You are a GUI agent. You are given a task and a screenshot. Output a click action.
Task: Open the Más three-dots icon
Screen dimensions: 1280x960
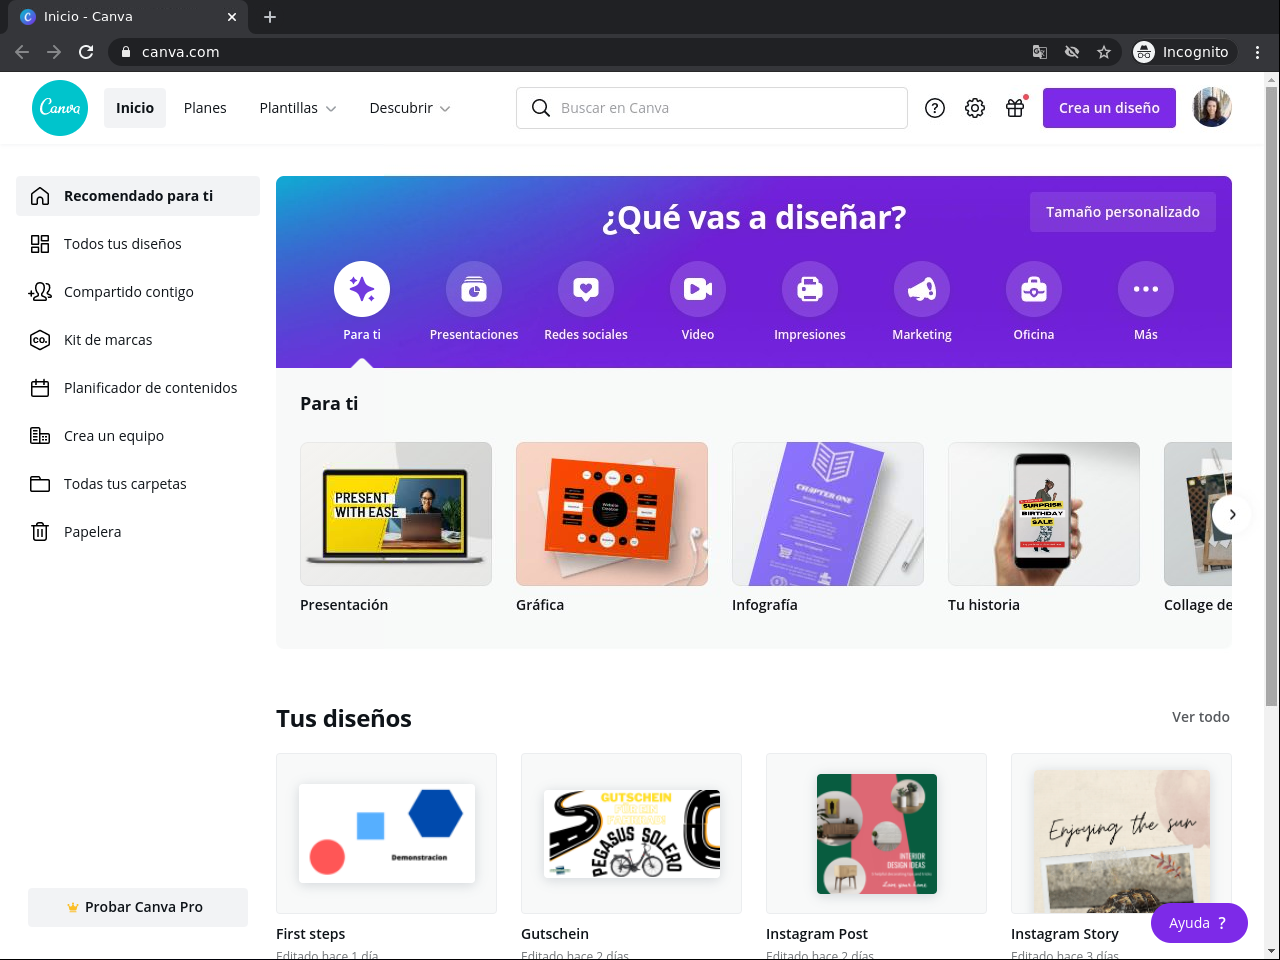pyautogui.click(x=1146, y=289)
